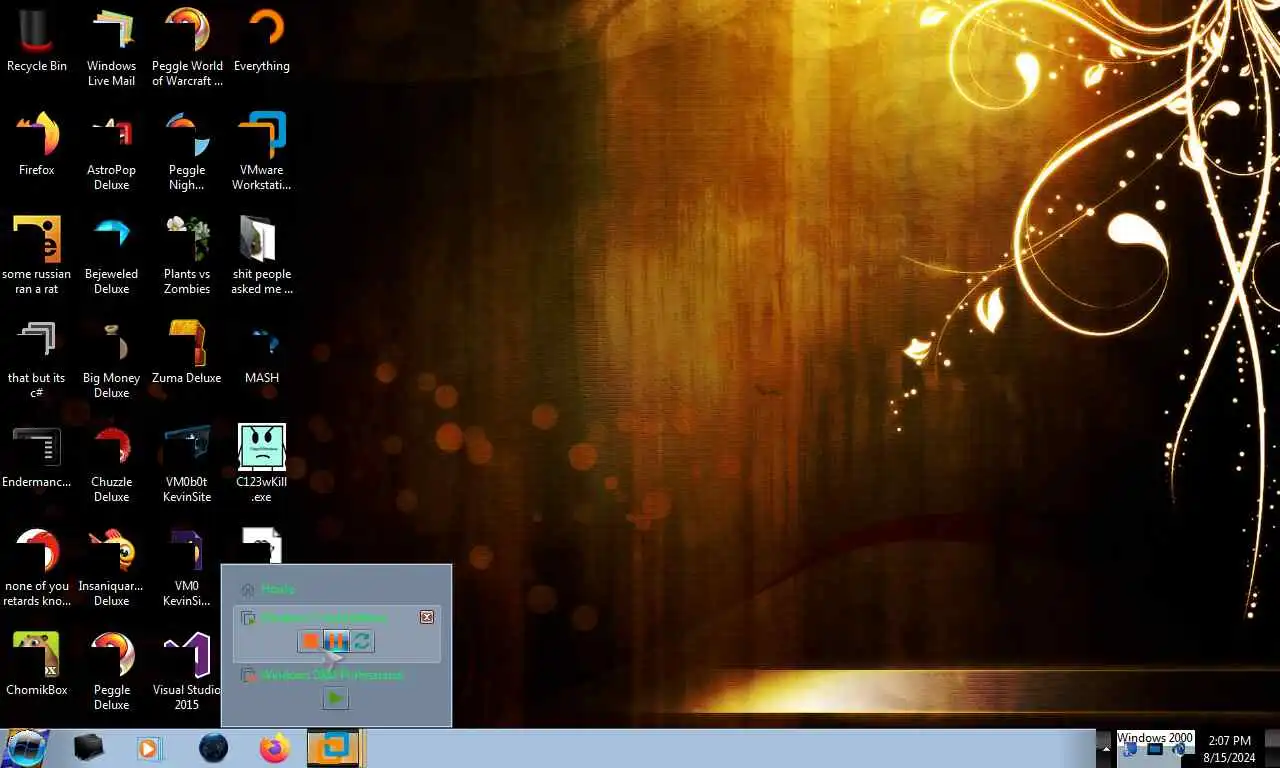
Task: Start the Windows 2000 Professional VM
Action: pyautogui.click(x=336, y=699)
